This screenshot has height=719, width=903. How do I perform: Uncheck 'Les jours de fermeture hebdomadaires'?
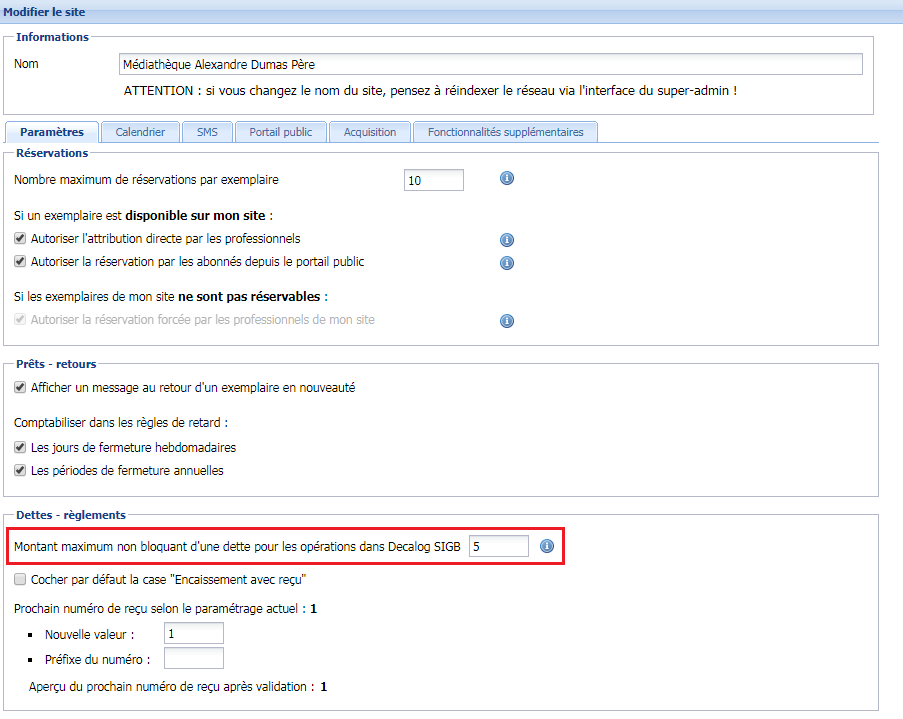[x=19, y=447]
